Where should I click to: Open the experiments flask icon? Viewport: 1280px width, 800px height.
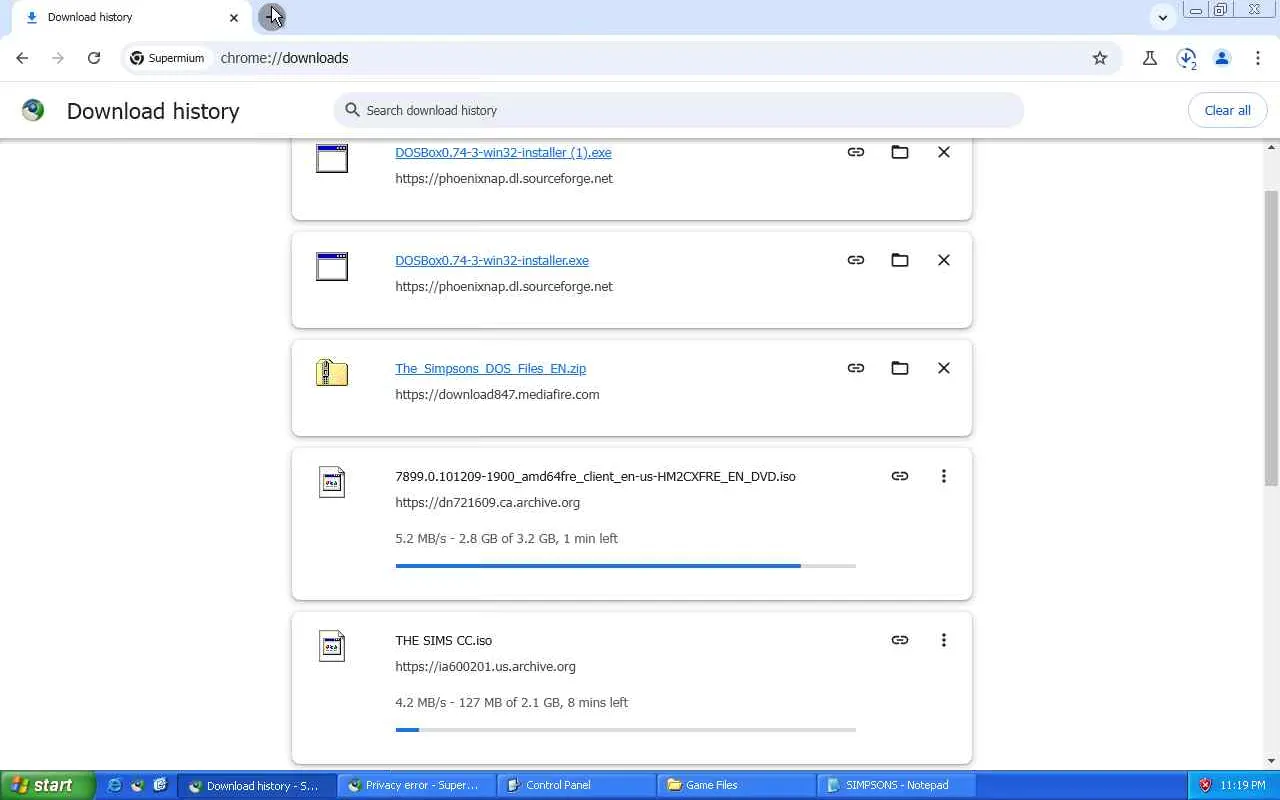pos(1150,58)
